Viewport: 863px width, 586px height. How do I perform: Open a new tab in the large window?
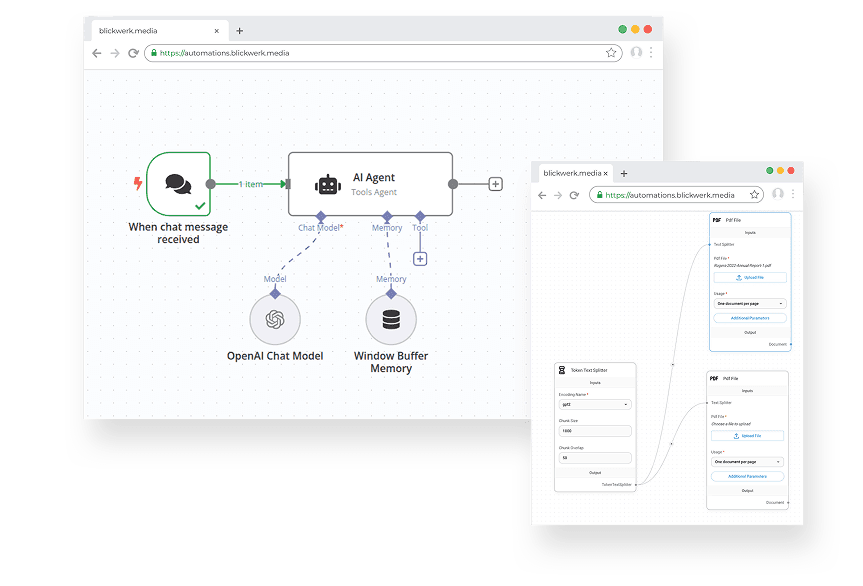click(239, 31)
